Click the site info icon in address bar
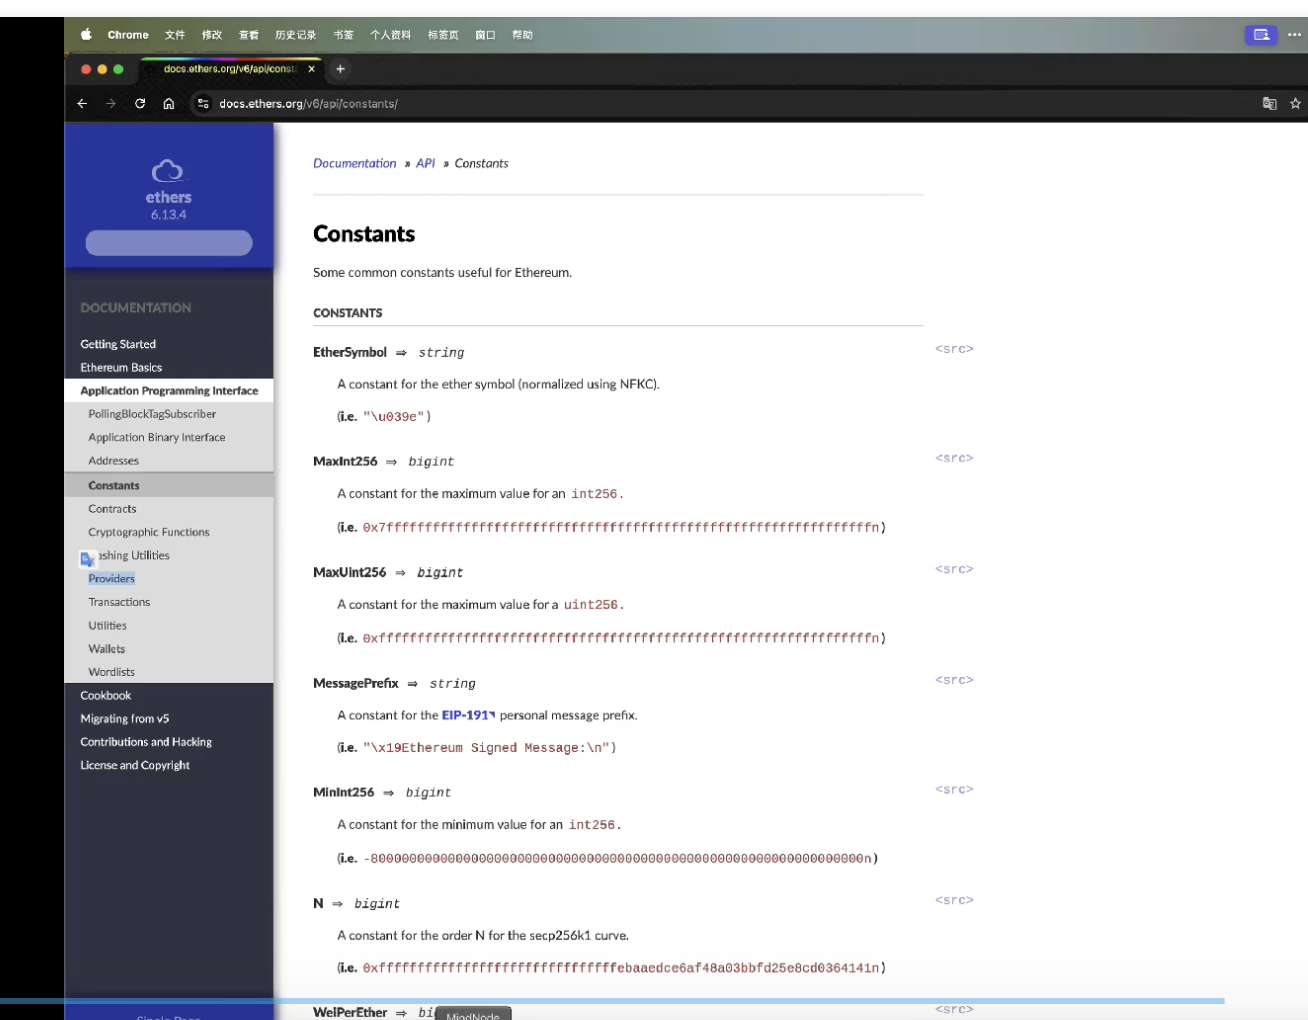The height and width of the screenshot is (1020, 1308). click(203, 103)
